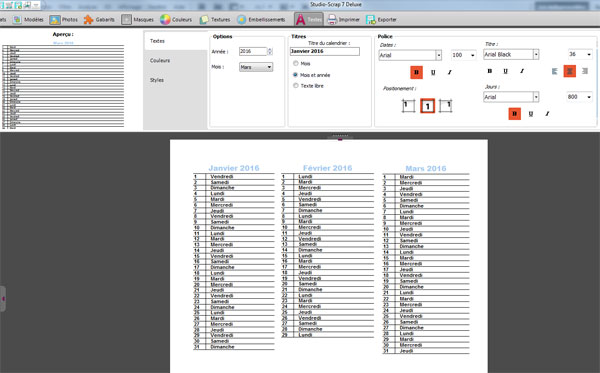The height and width of the screenshot is (373, 600).
Task: Click the Titre du calendrier text field
Action: pyautogui.click(x=324, y=51)
